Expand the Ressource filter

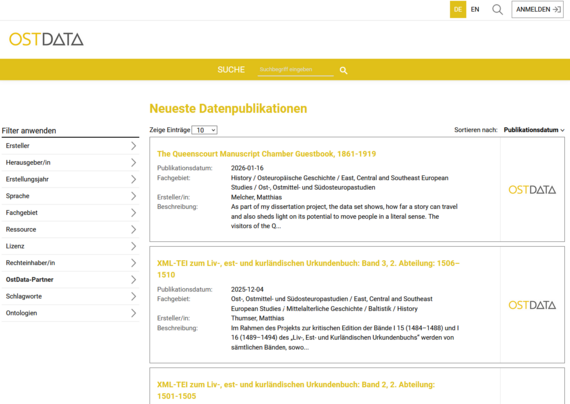coord(70,229)
